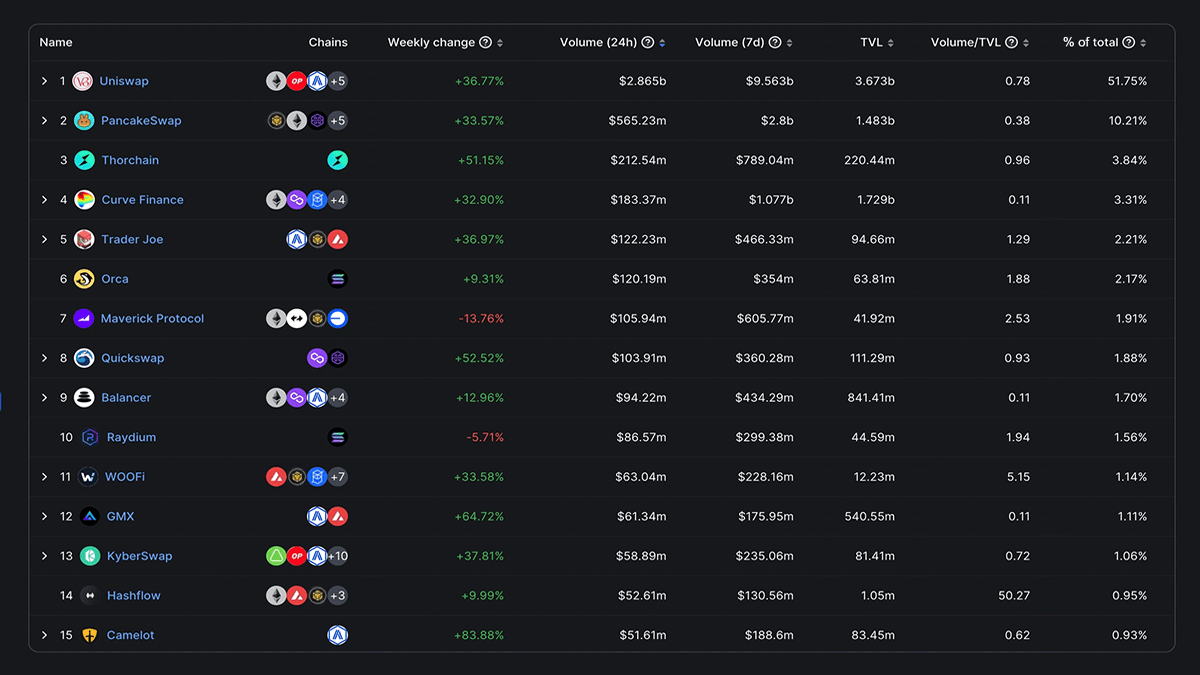The width and height of the screenshot is (1200, 675).
Task: Expand the Uniswap row details
Action: pos(44,81)
